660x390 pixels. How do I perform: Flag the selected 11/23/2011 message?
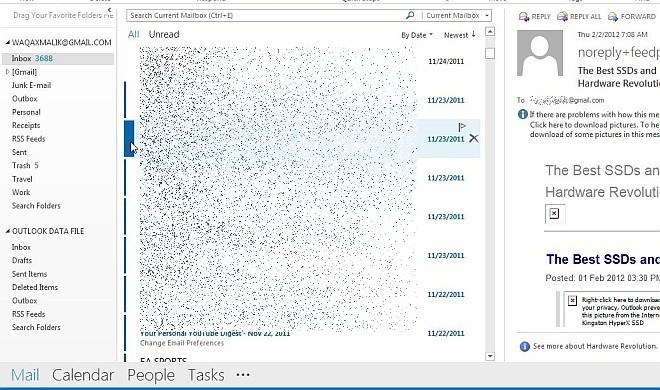click(462, 127)
